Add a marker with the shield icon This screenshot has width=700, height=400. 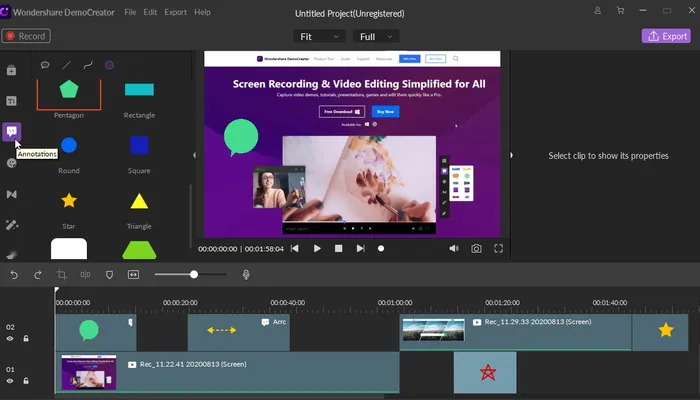point(109,275)
